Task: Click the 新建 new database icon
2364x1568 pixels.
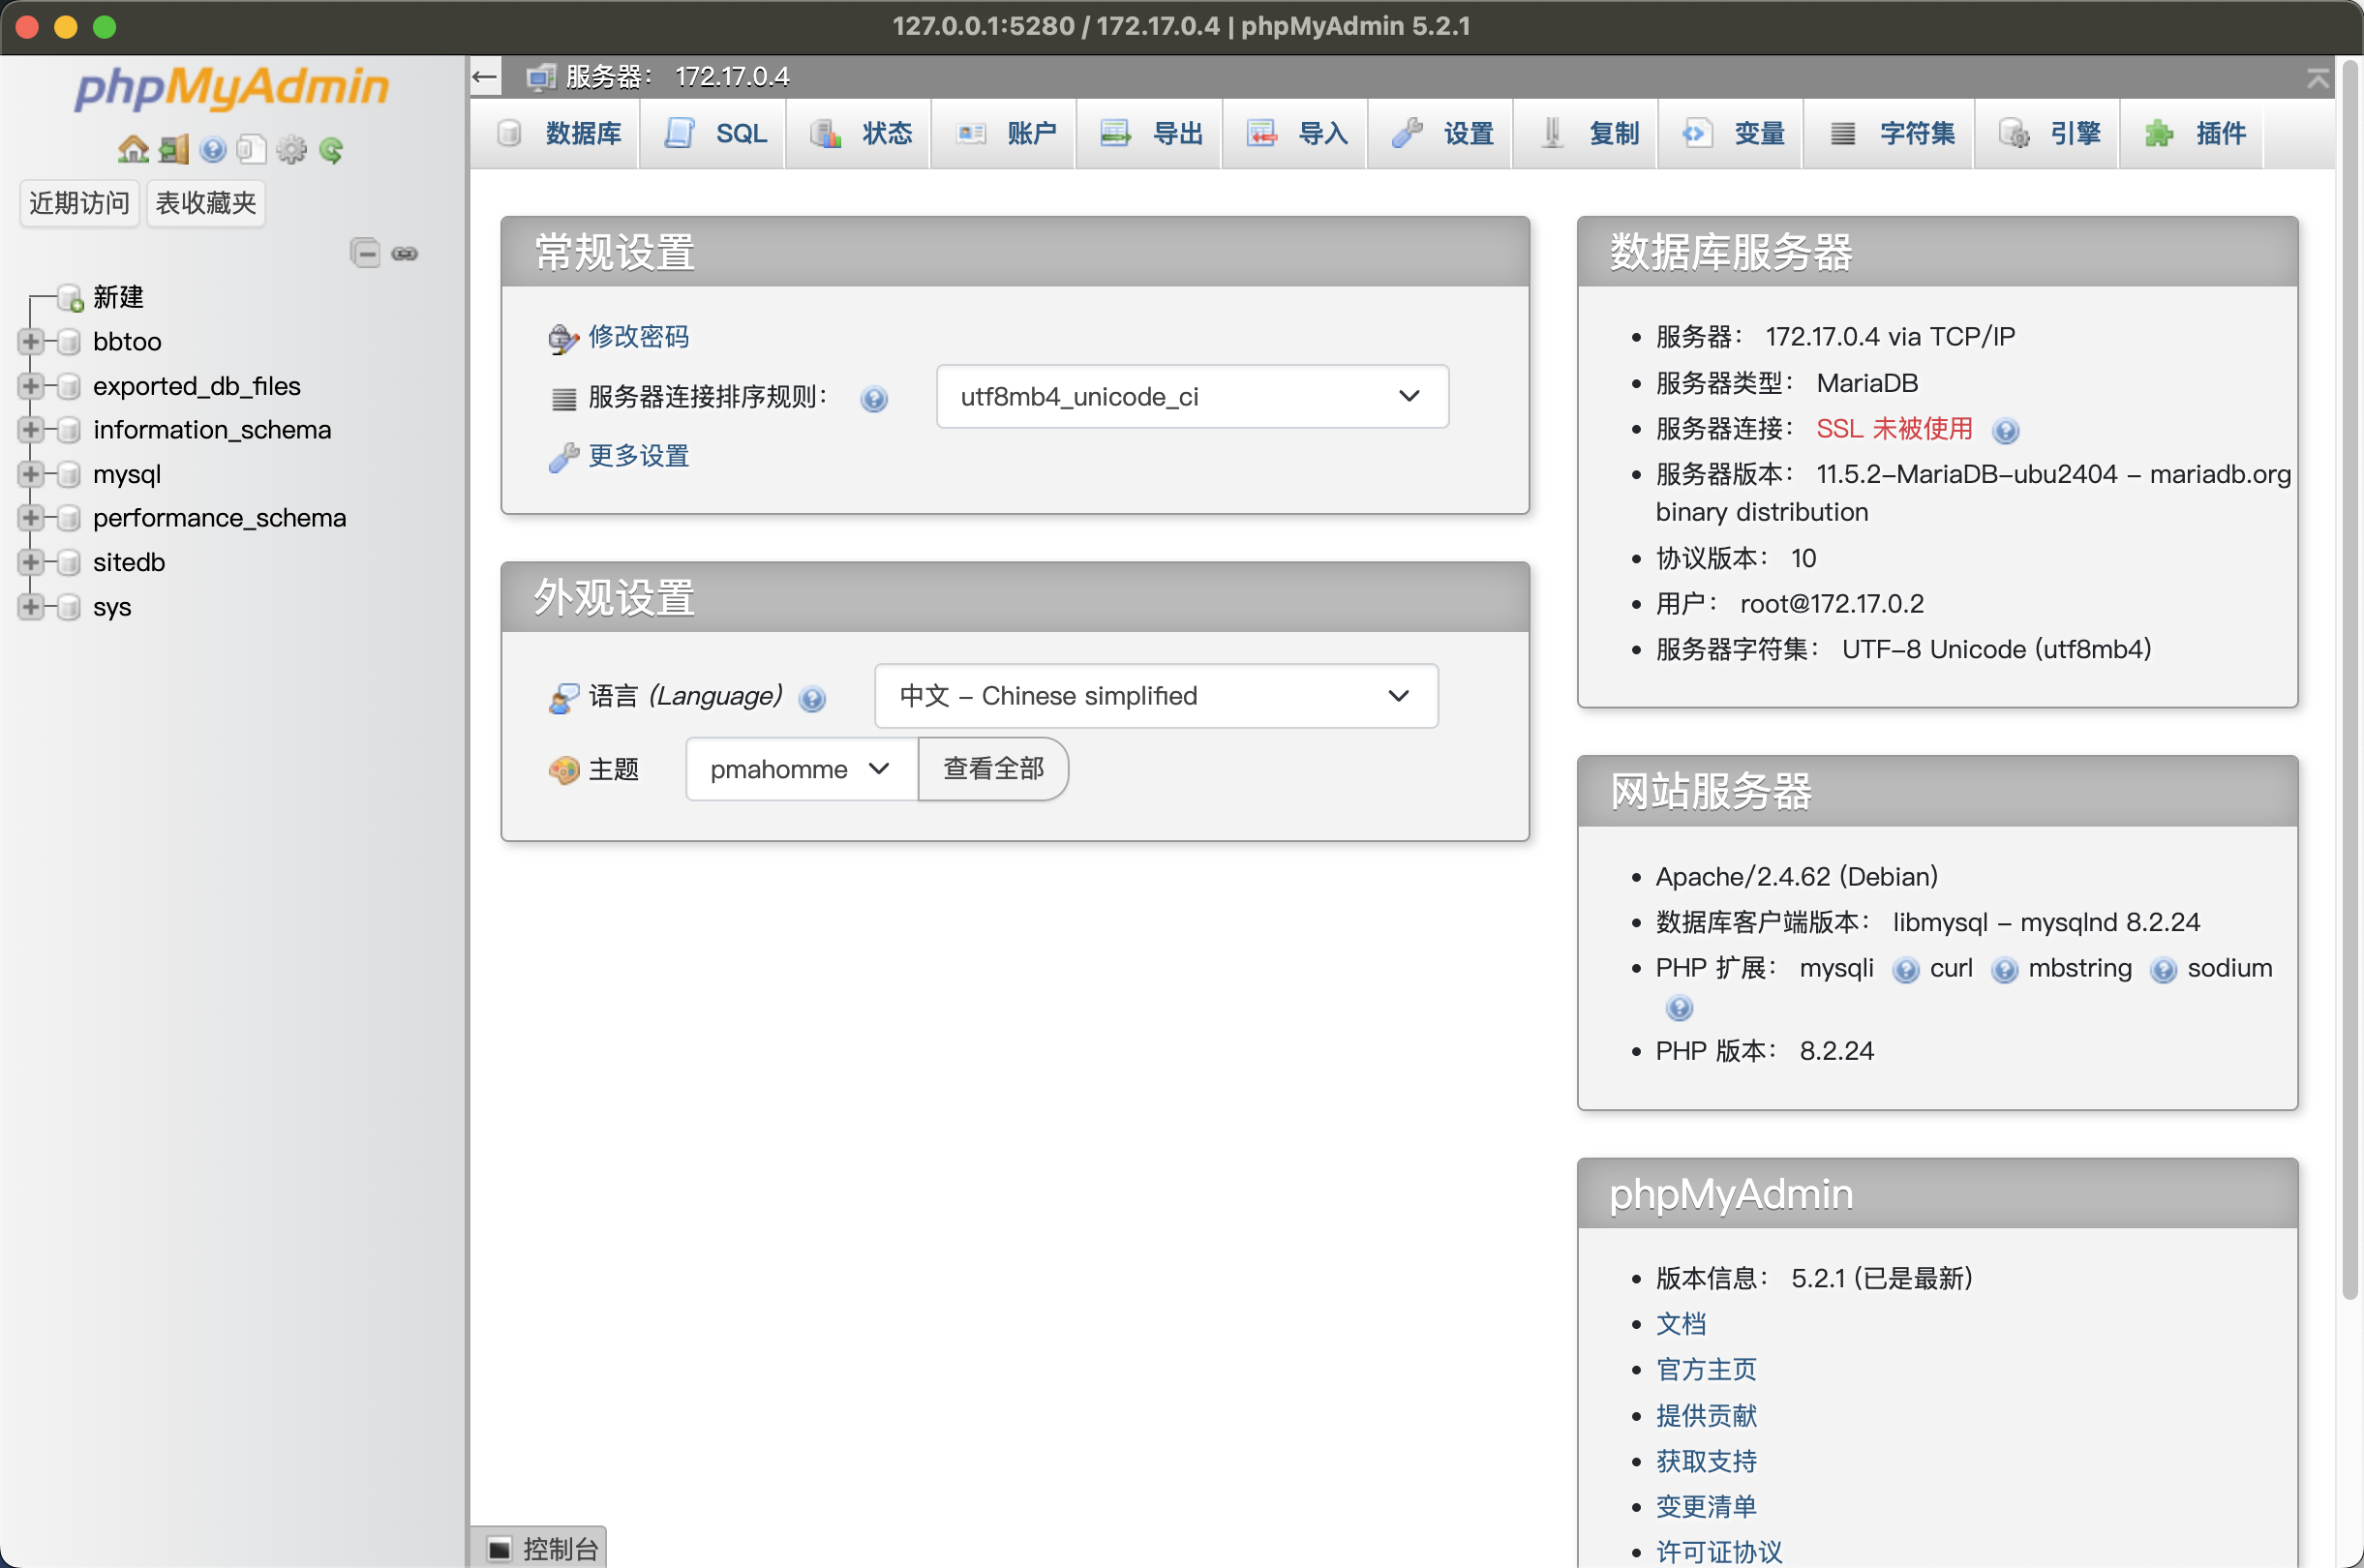Action: click(70, 298)
